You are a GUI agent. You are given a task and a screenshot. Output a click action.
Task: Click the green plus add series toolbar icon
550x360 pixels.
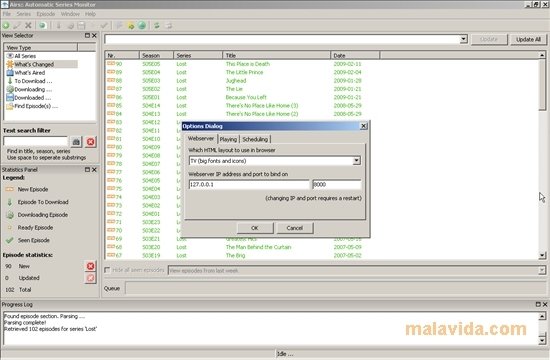click(6, 25)
